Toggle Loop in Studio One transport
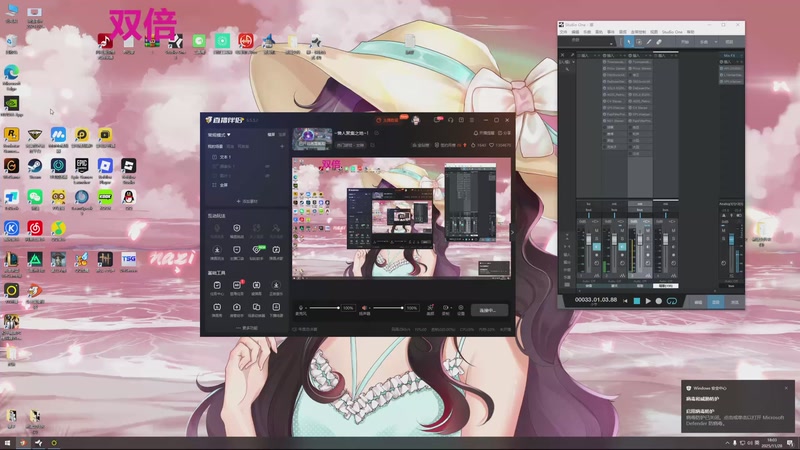 (x=672, y=301)
